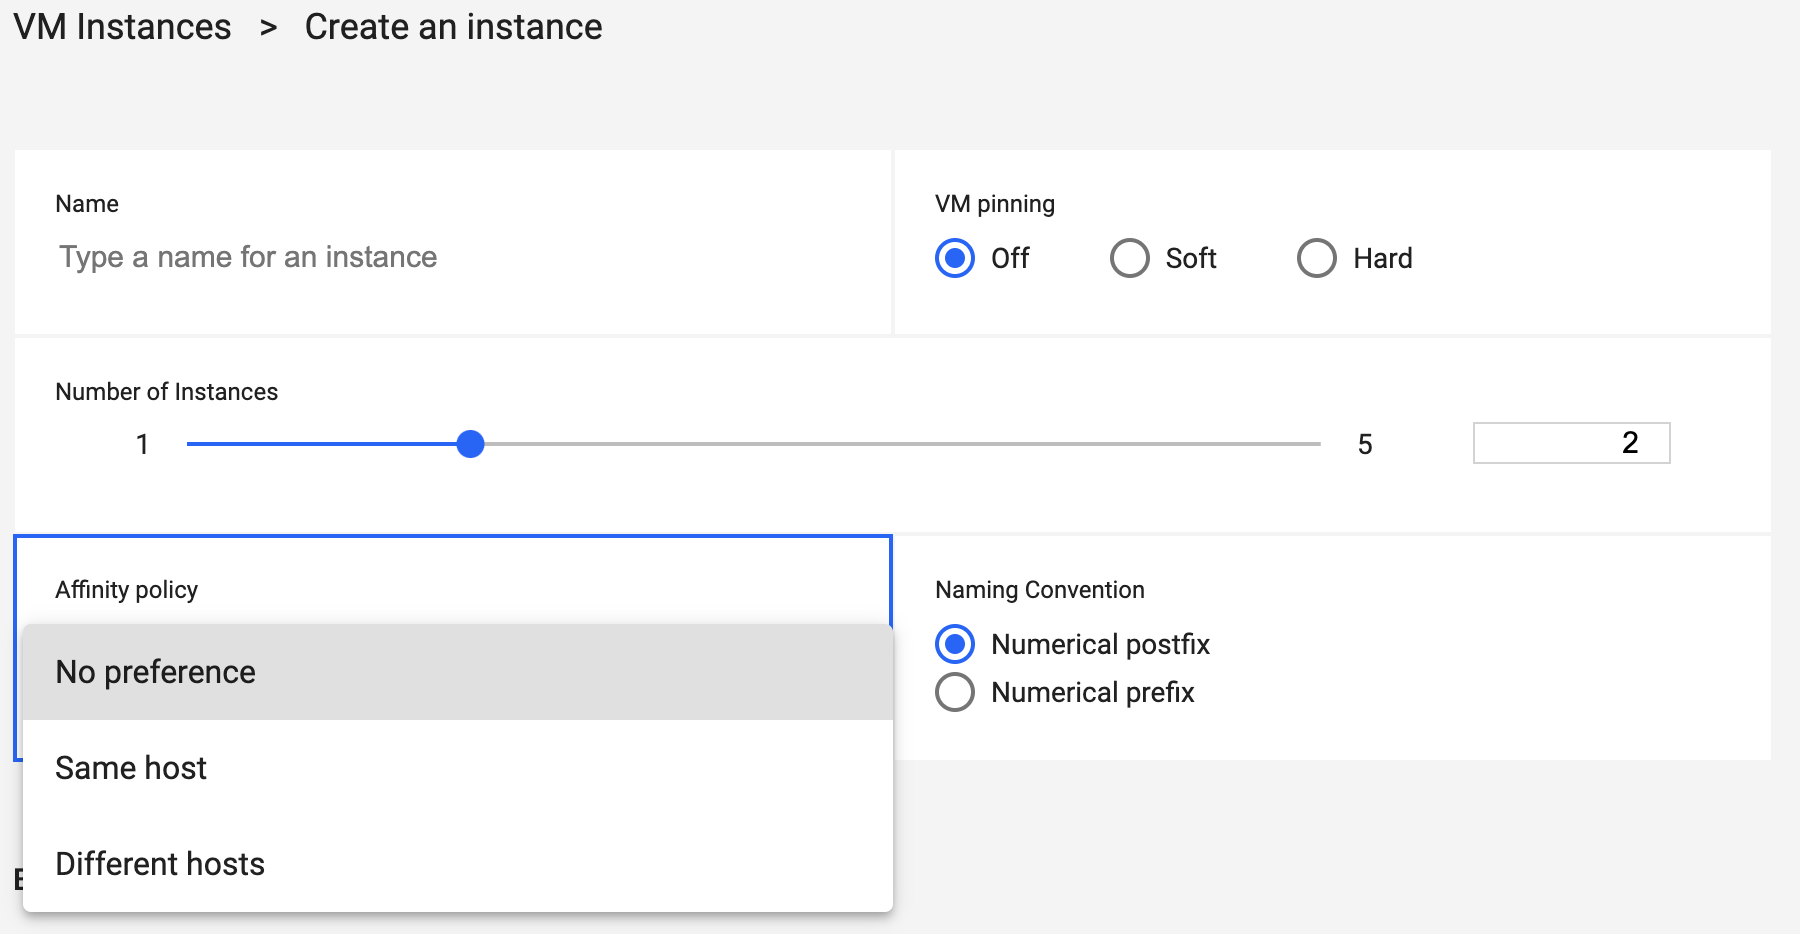Image resolution: width=1800 pixels, height=934 pixels.
Task: Enable Hard VM pinning
Action: (x=1317, y=258)
